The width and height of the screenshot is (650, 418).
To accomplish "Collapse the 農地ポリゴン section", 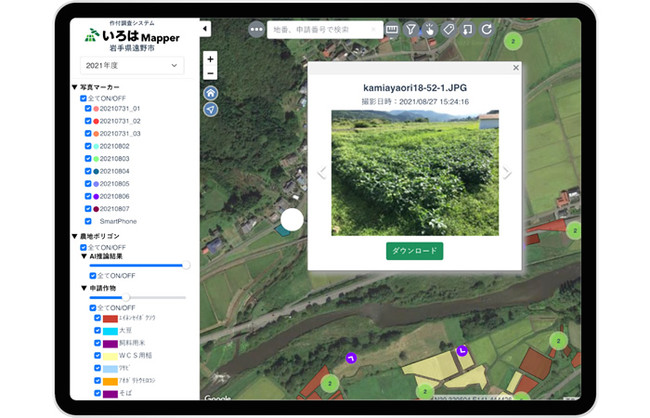I will tap(75, 236).
